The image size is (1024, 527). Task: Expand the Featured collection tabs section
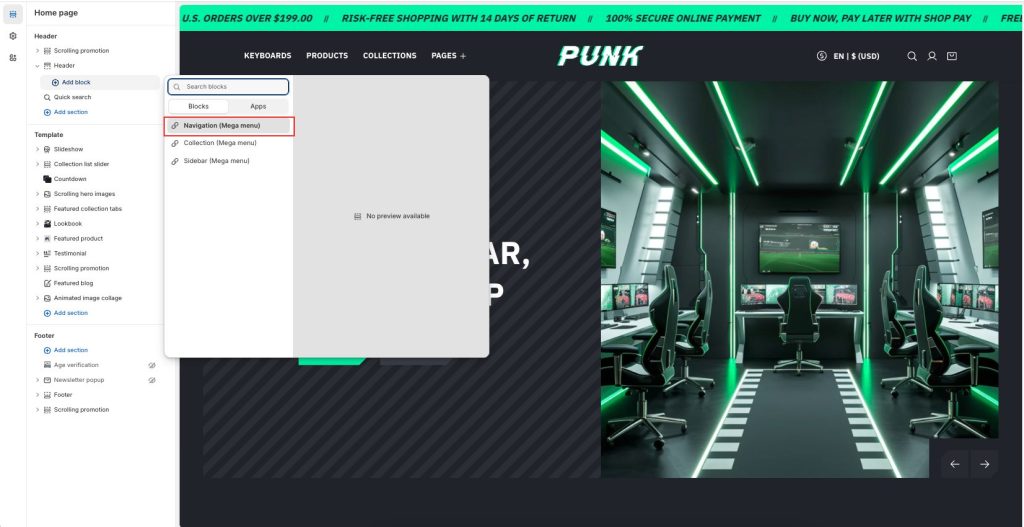pyautogui.click(x=37, y=209)
